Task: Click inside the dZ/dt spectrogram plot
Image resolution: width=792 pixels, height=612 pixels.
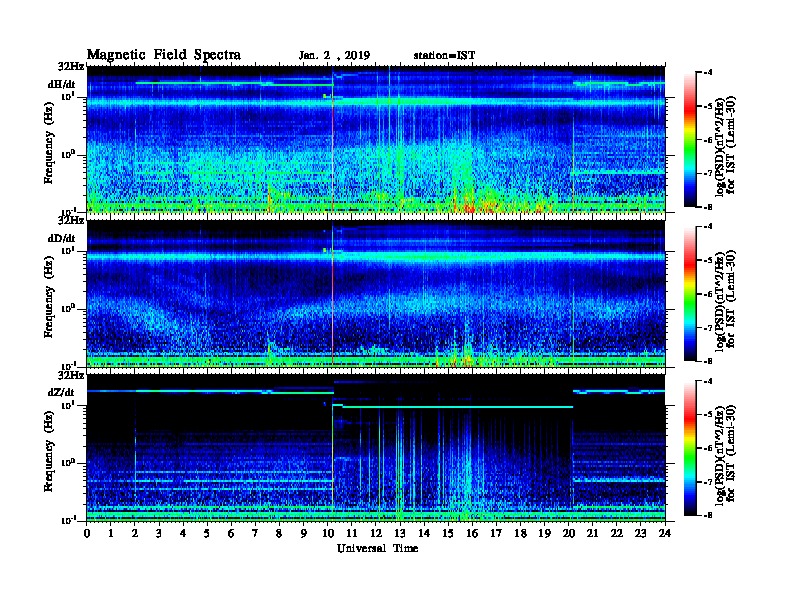Action: (376, 448)
